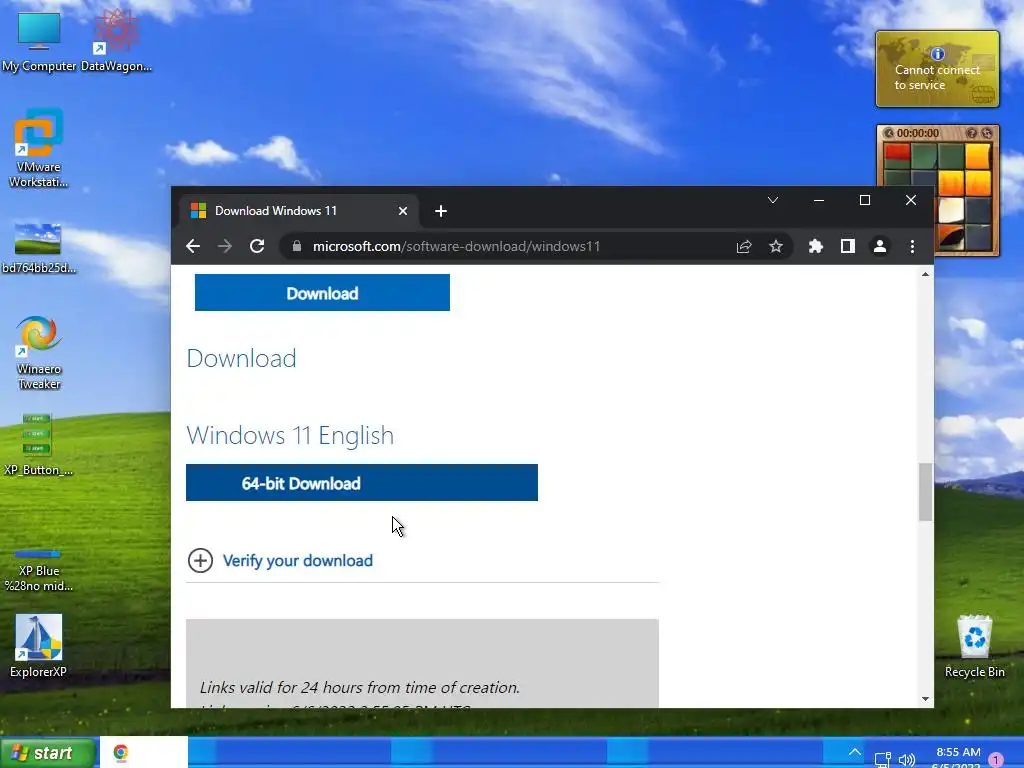Open a new Chrome tab

(x=441, y=211)
